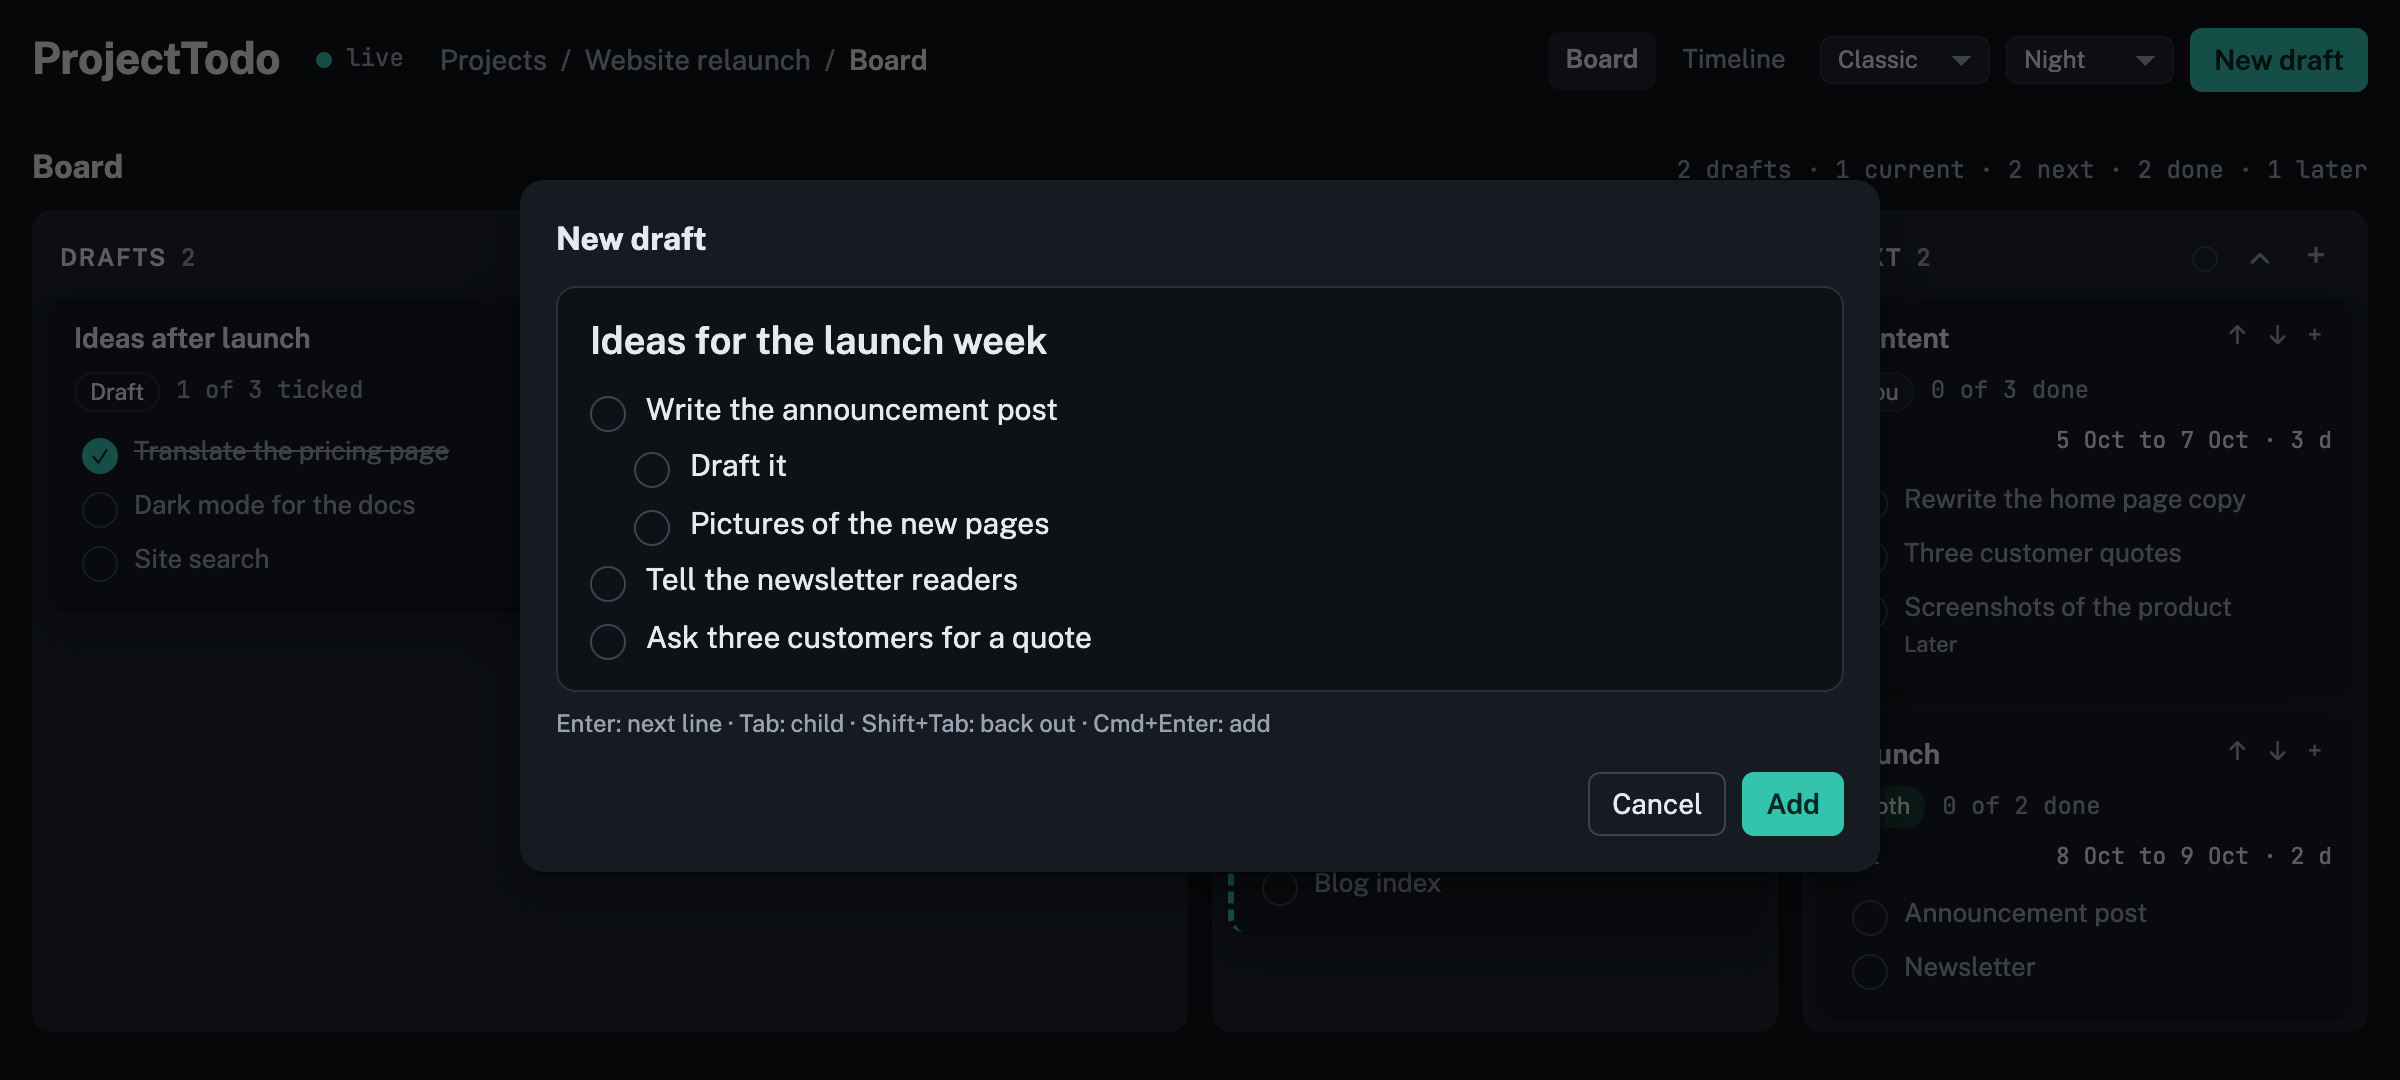Collapse the Next column with the chevron-up icon
Viewport: 2400px width, 1080px height.
(2259, 258)
